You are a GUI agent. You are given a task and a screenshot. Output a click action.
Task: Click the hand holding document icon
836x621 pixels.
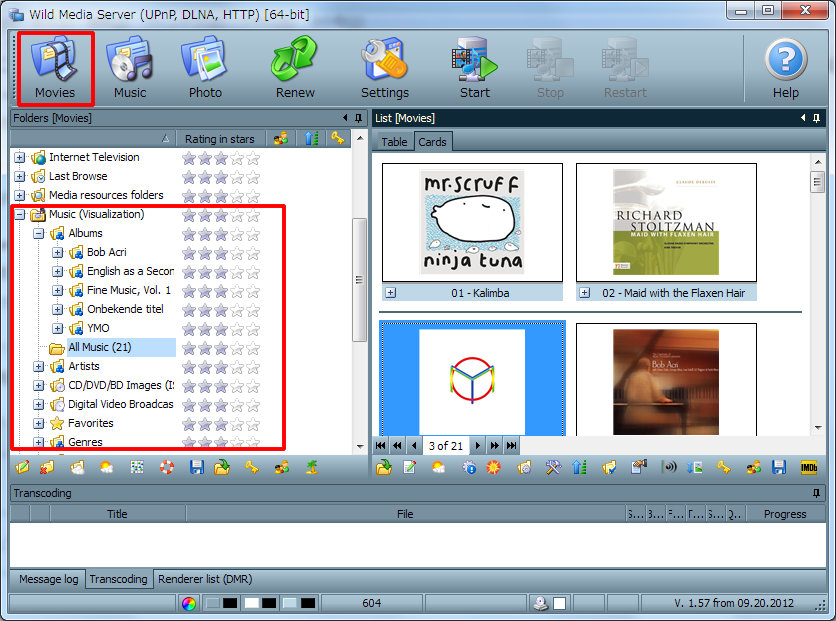tap(638, 467)
